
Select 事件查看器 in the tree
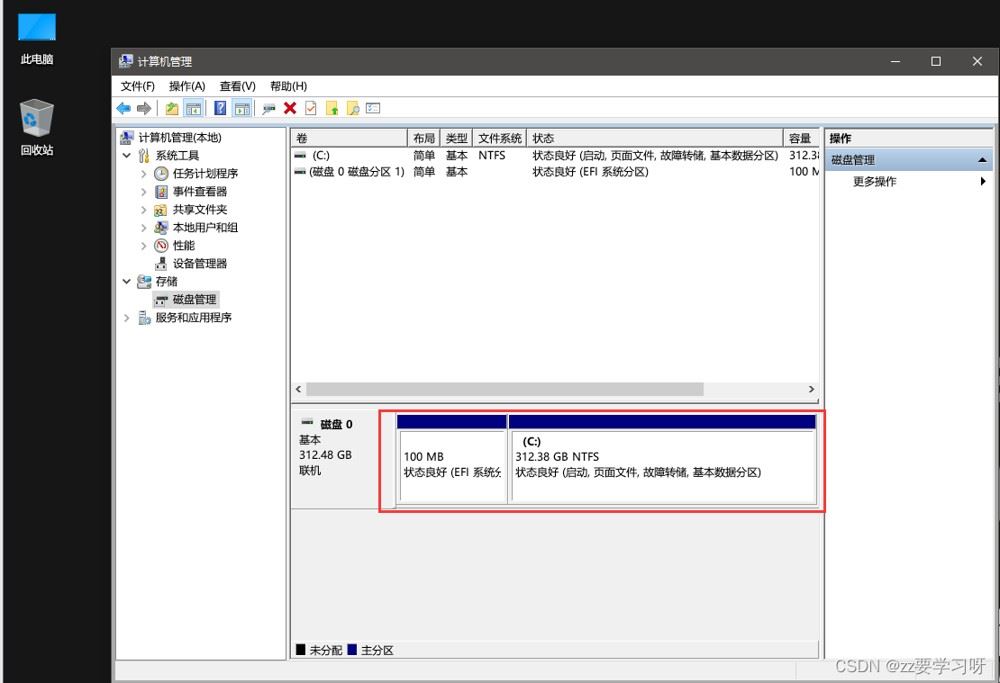click(200, 191)
